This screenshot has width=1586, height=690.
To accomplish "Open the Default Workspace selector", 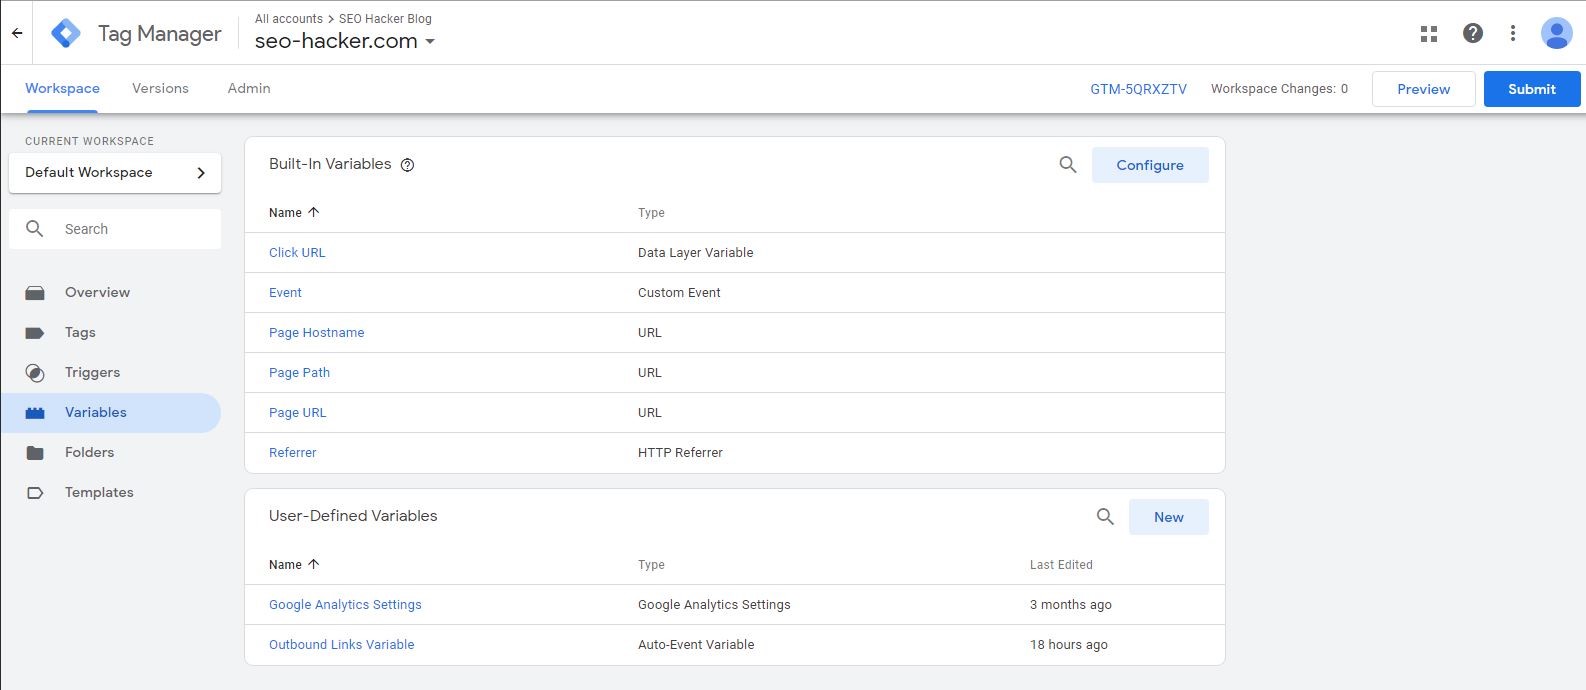I will click(x=115, y=173).
